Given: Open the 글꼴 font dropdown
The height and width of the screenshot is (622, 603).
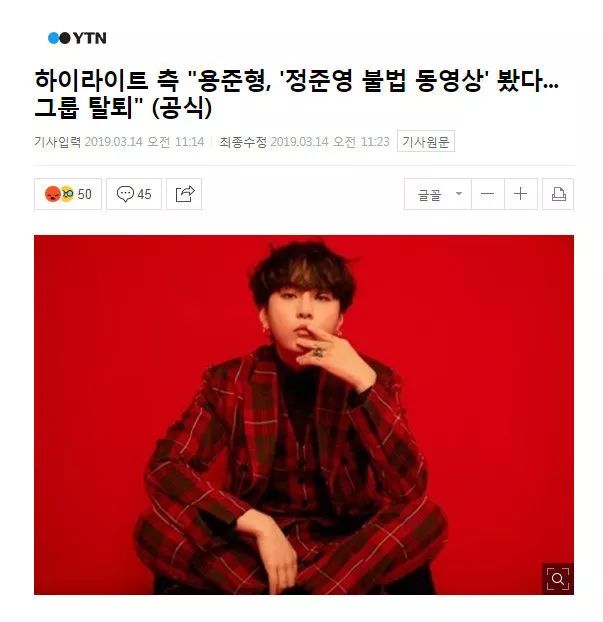Looking at the screenshot, I should pos(438,194).
